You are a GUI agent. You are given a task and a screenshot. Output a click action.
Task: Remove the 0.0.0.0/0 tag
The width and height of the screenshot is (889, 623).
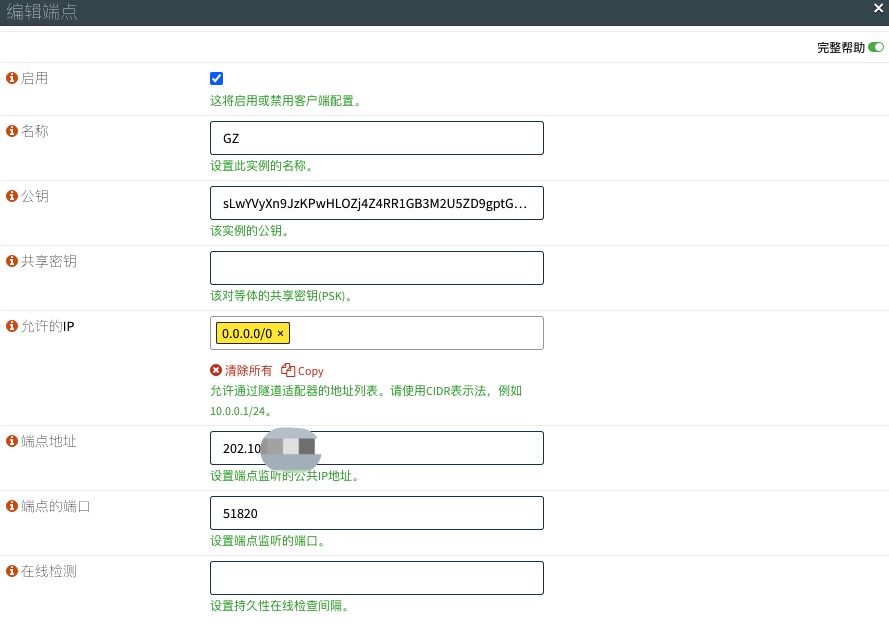pyautogui.click(x=280, y=333)
